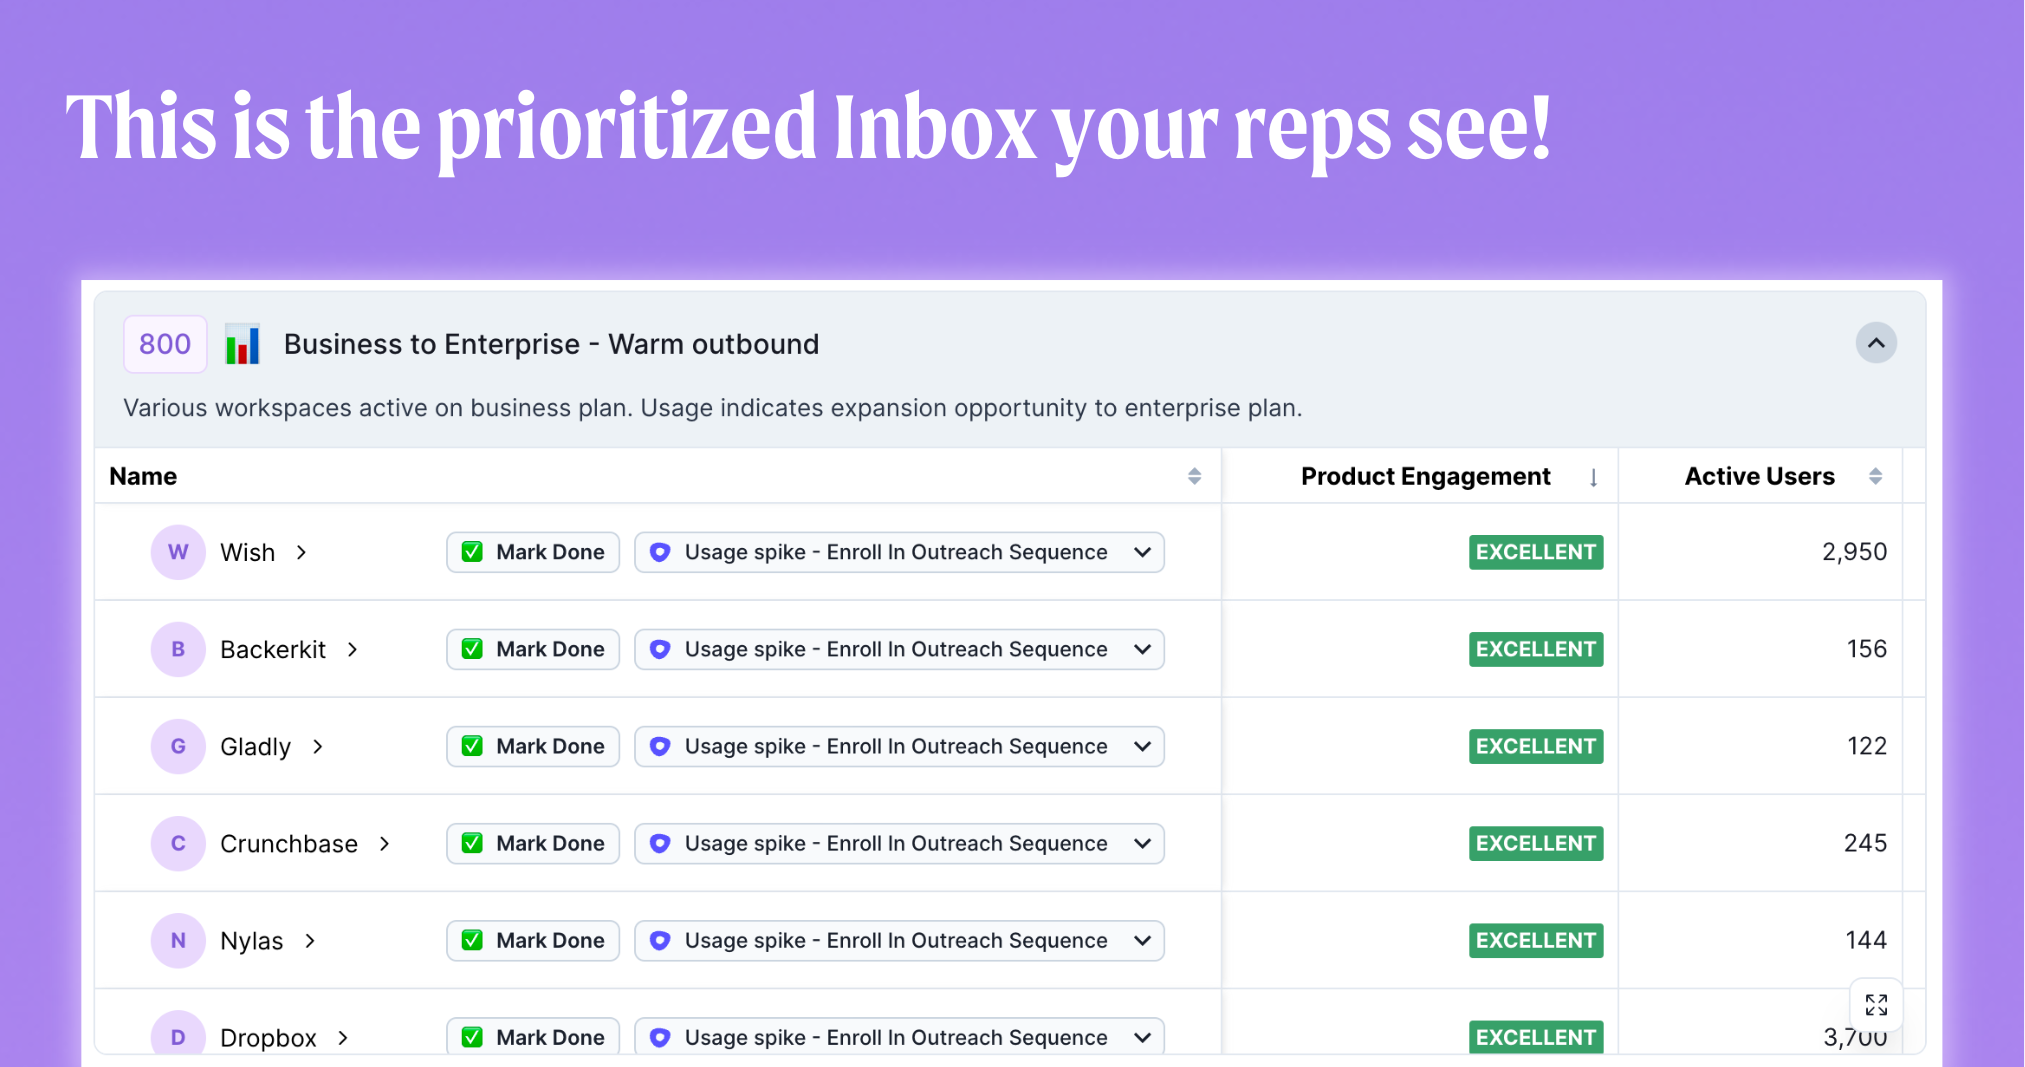Open the Nylas account name
Image resolution: width=2025 pixels, height=1067 pixels.
(x=251, y=941)
